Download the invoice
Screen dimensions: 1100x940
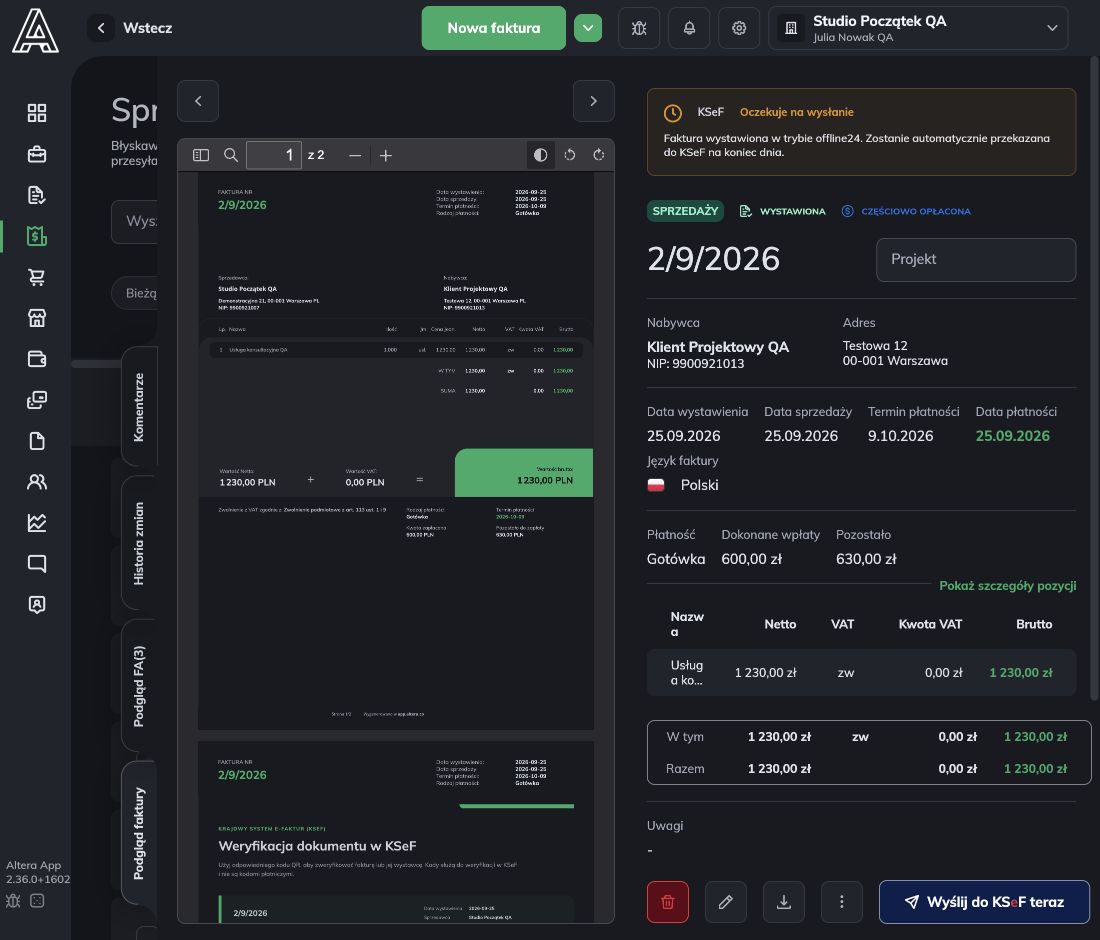tap(784, 902)
